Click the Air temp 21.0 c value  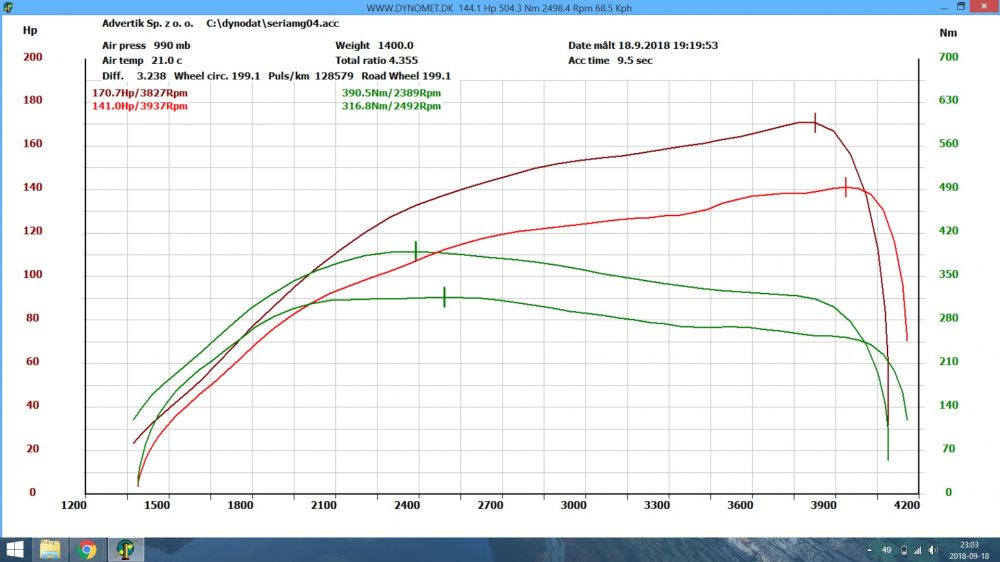(142, 61)
